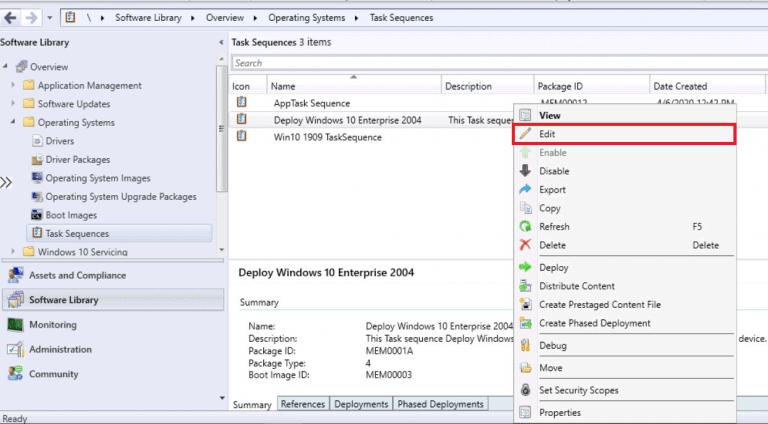This screenshot has width=768, height=424.
Task: Click the Export arrow icon in menu
Action: pos(525,190)
